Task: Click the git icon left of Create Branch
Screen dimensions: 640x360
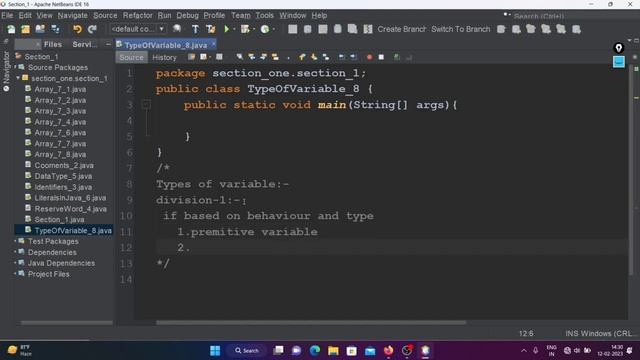Action: (368, 29)
